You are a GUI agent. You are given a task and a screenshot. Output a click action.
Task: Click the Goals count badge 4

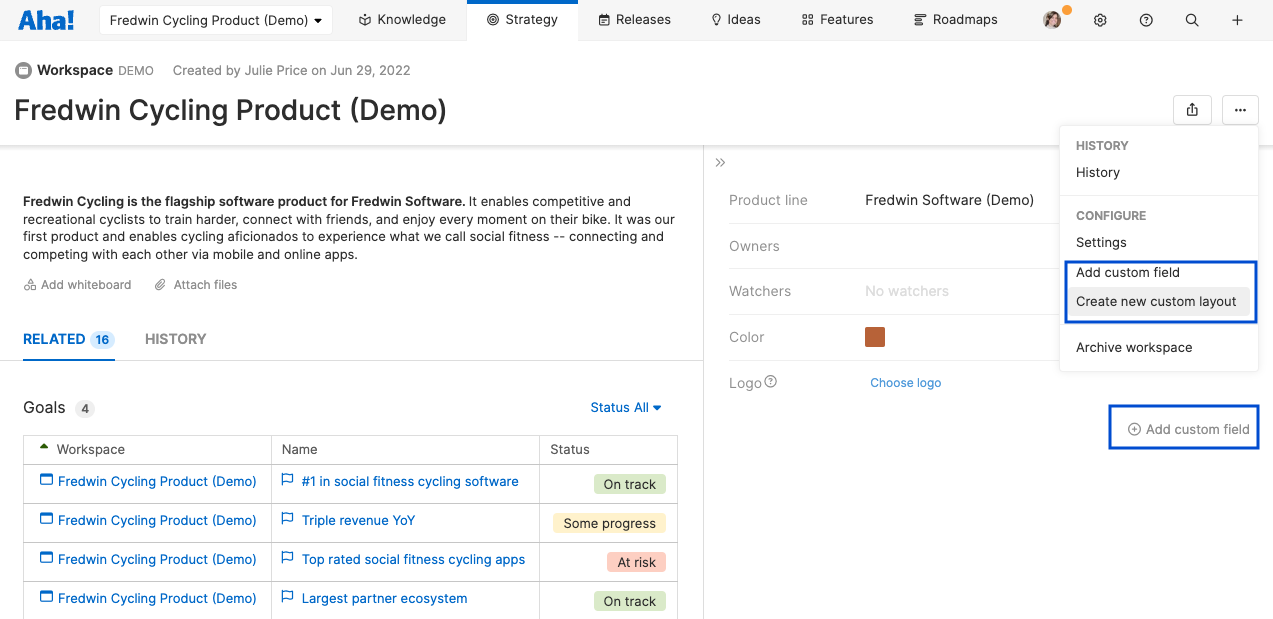point(85,409)
